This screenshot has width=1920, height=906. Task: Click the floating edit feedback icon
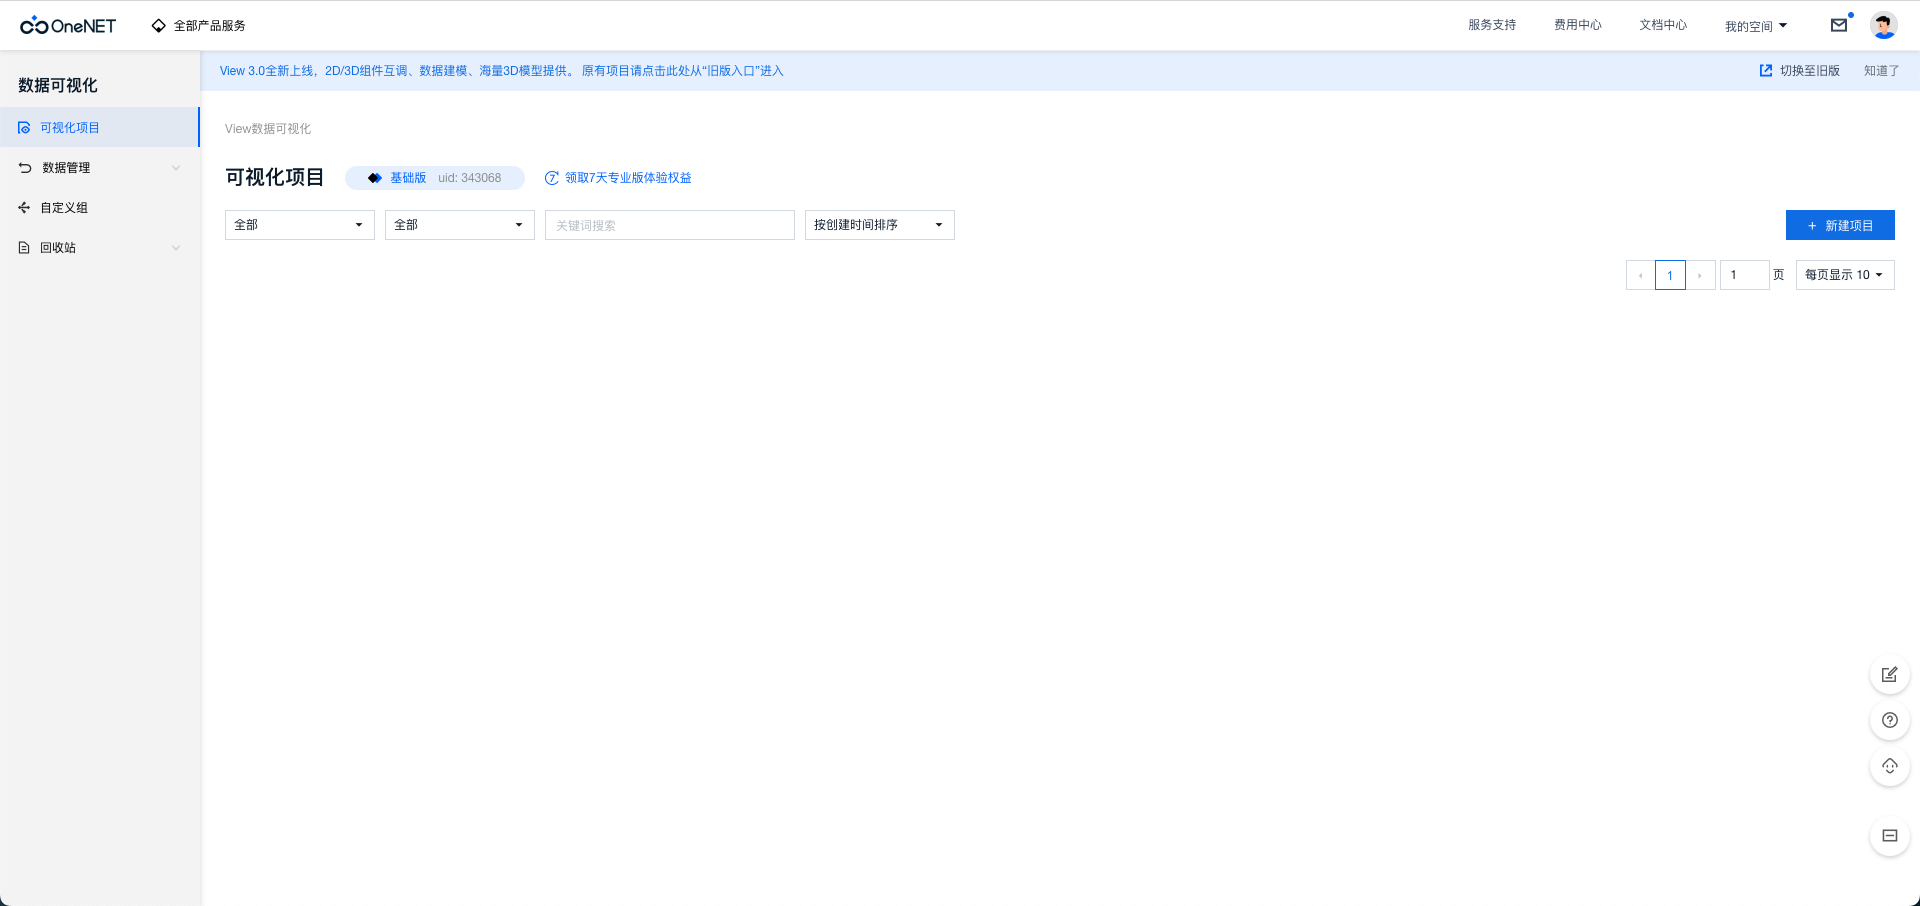pos(1889,675)
